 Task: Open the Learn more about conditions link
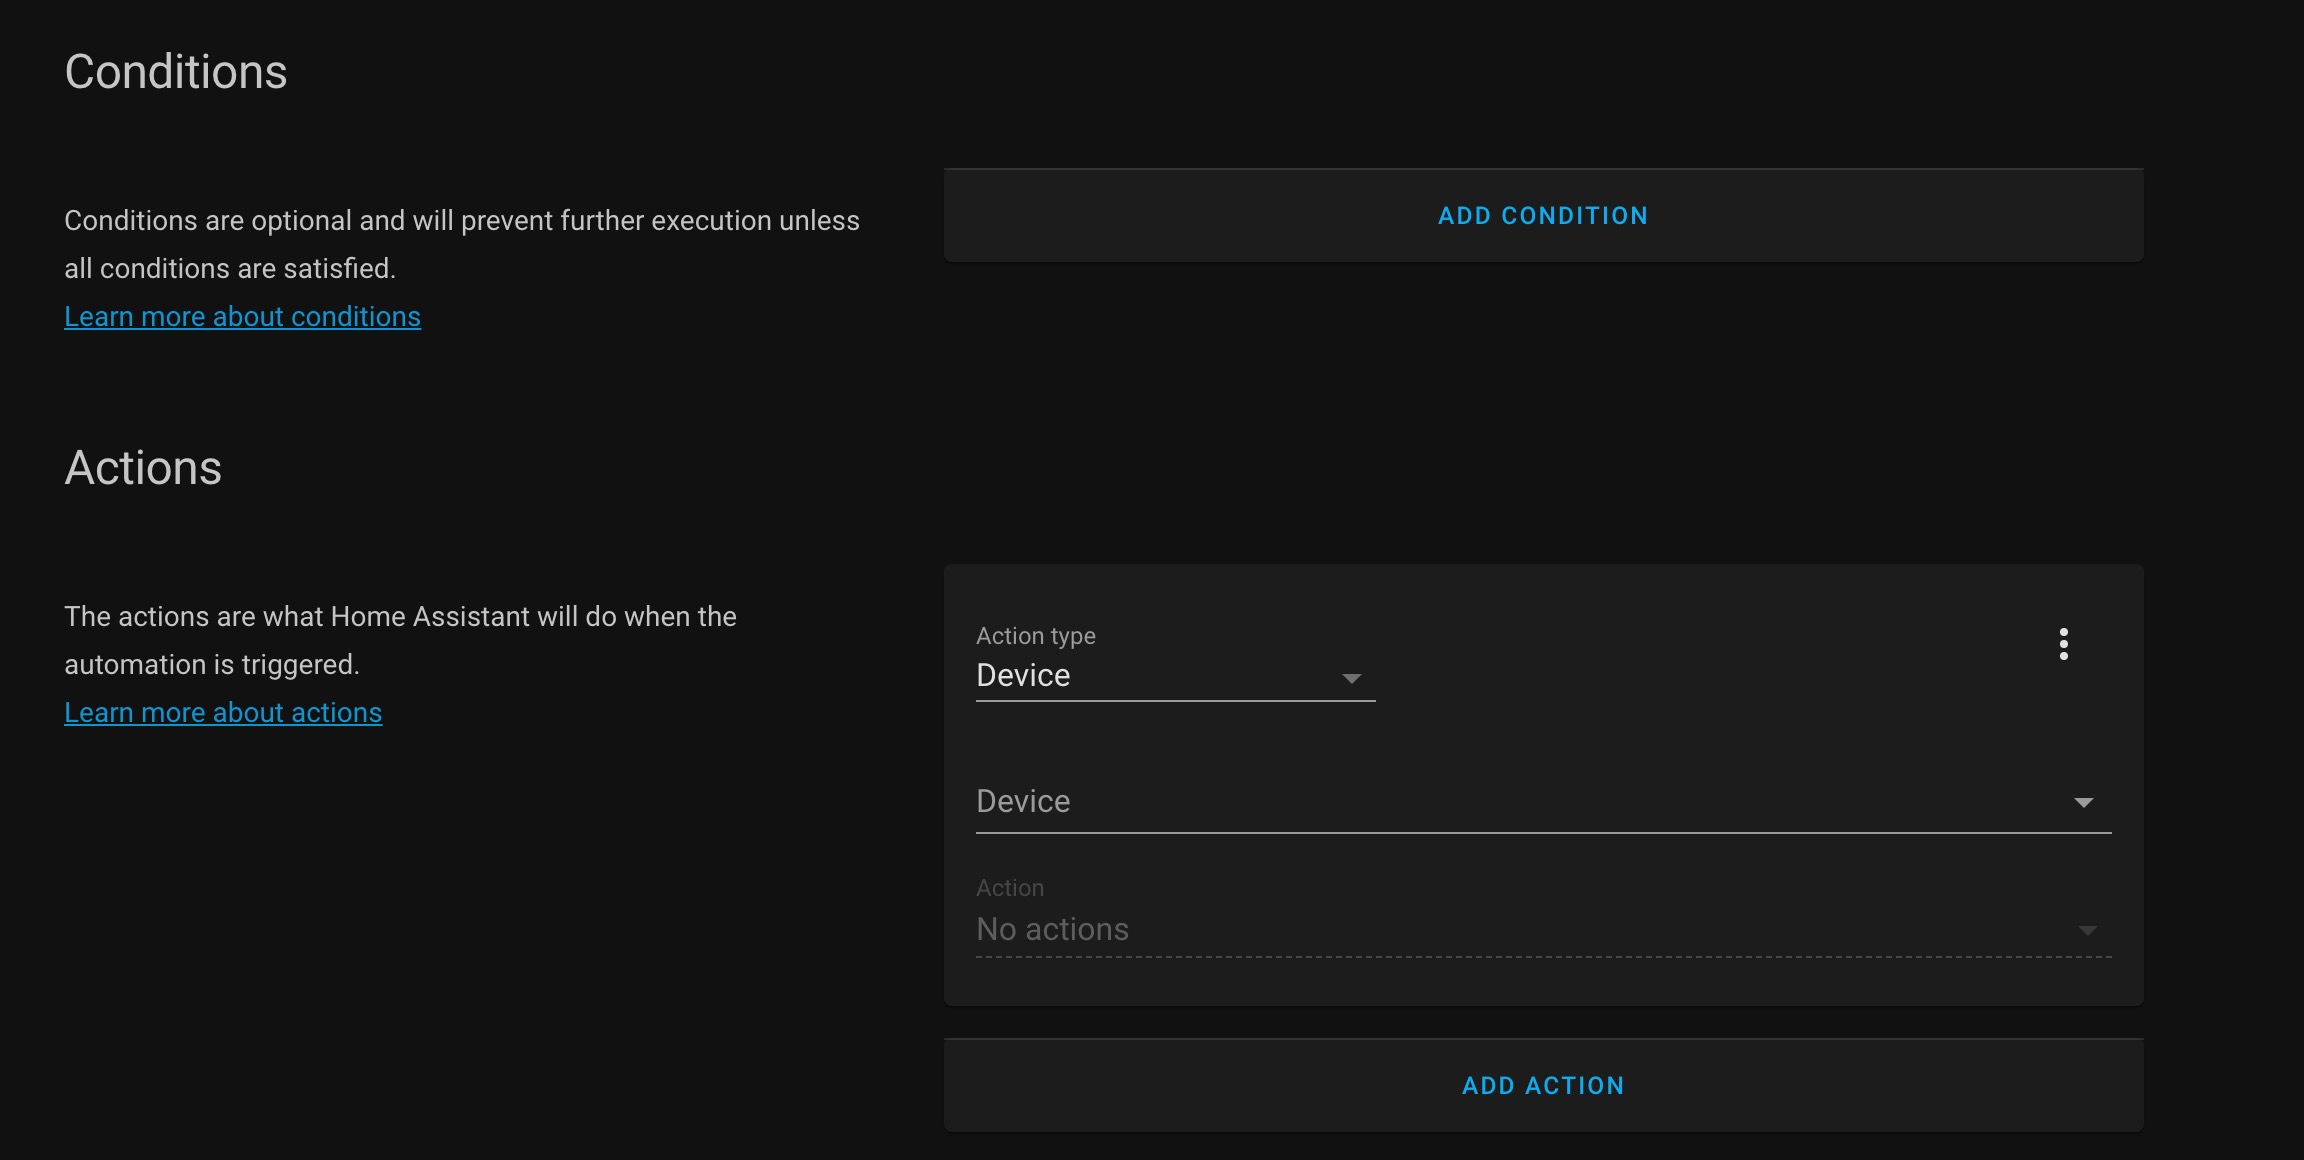[242, 317]
